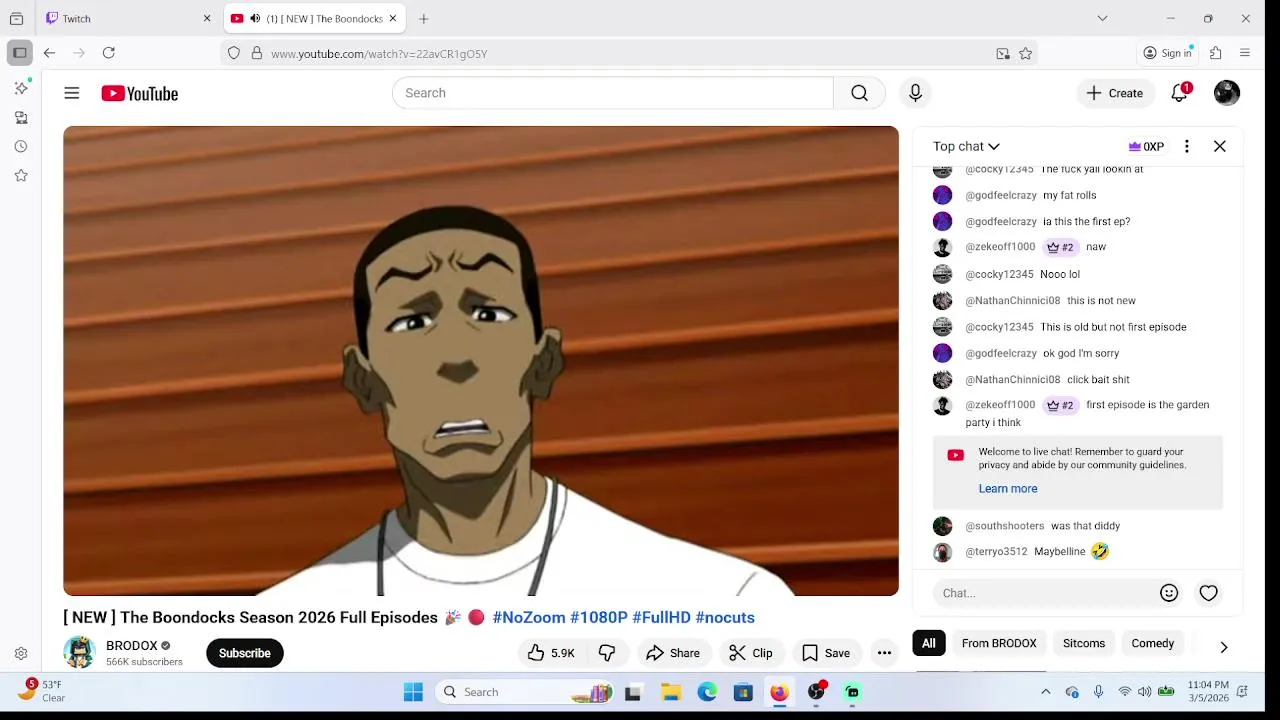Open sidebar settings gear
Screen dimensions: 1280x720
(x=21, y=654)
